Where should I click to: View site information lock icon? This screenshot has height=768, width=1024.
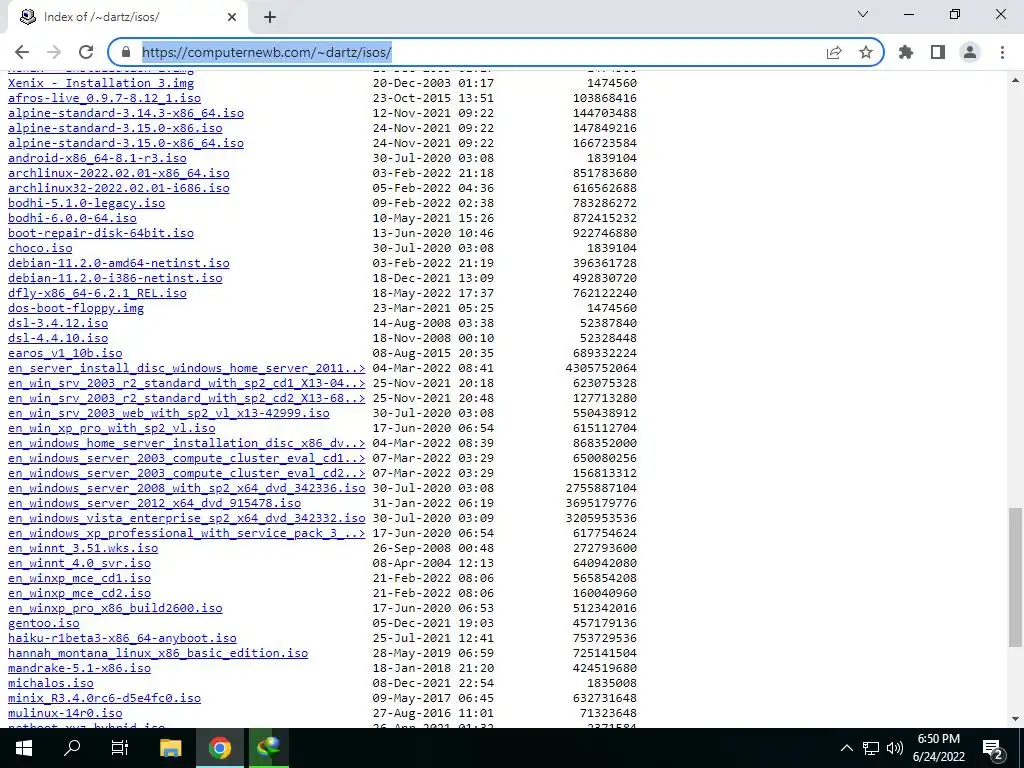pos(127,52)
